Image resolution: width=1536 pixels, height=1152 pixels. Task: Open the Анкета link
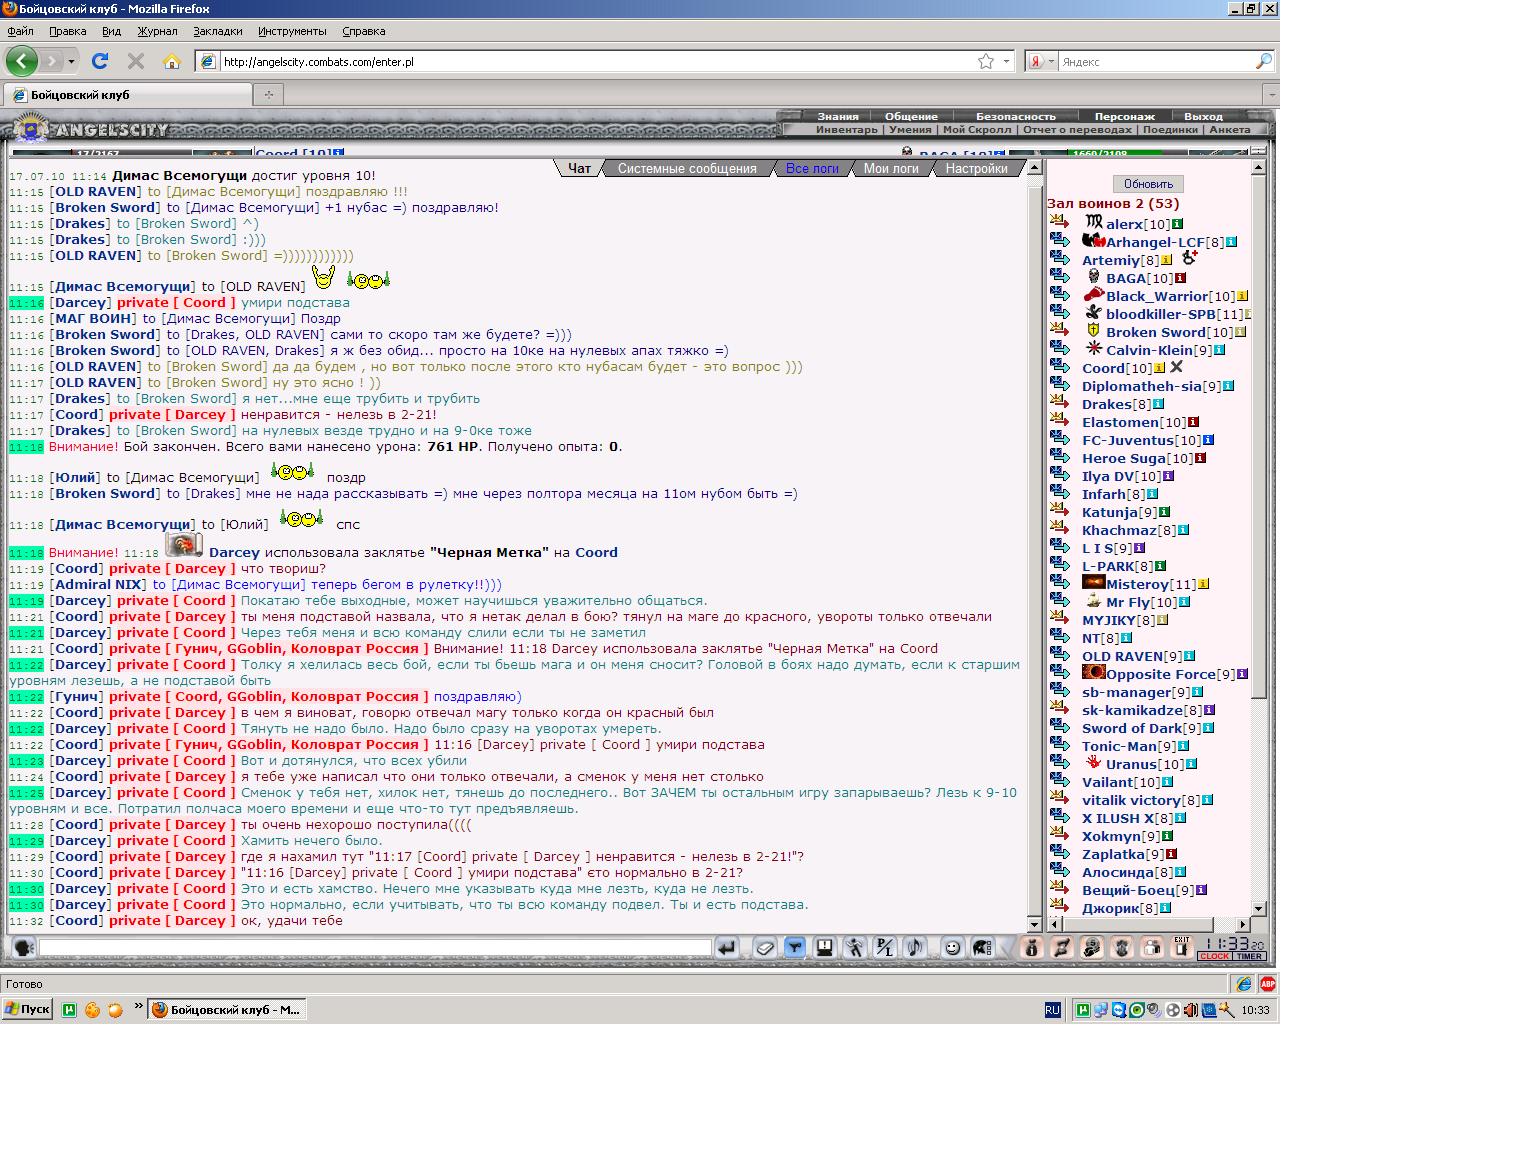1229,129
